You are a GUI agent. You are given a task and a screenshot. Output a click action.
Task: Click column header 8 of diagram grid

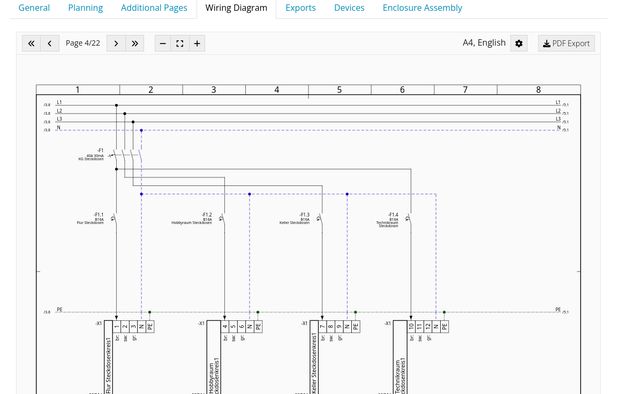(x=538, y=89)
